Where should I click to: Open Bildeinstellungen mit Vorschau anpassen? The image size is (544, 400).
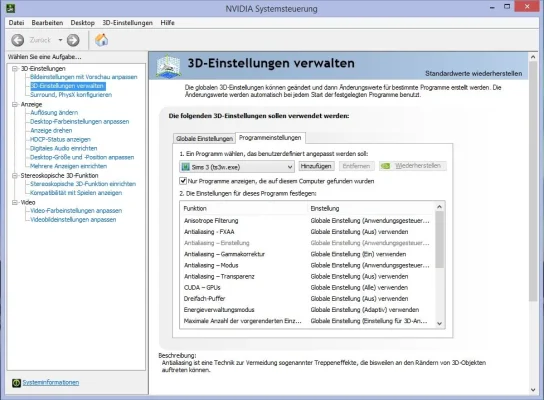tap(84, 77)
